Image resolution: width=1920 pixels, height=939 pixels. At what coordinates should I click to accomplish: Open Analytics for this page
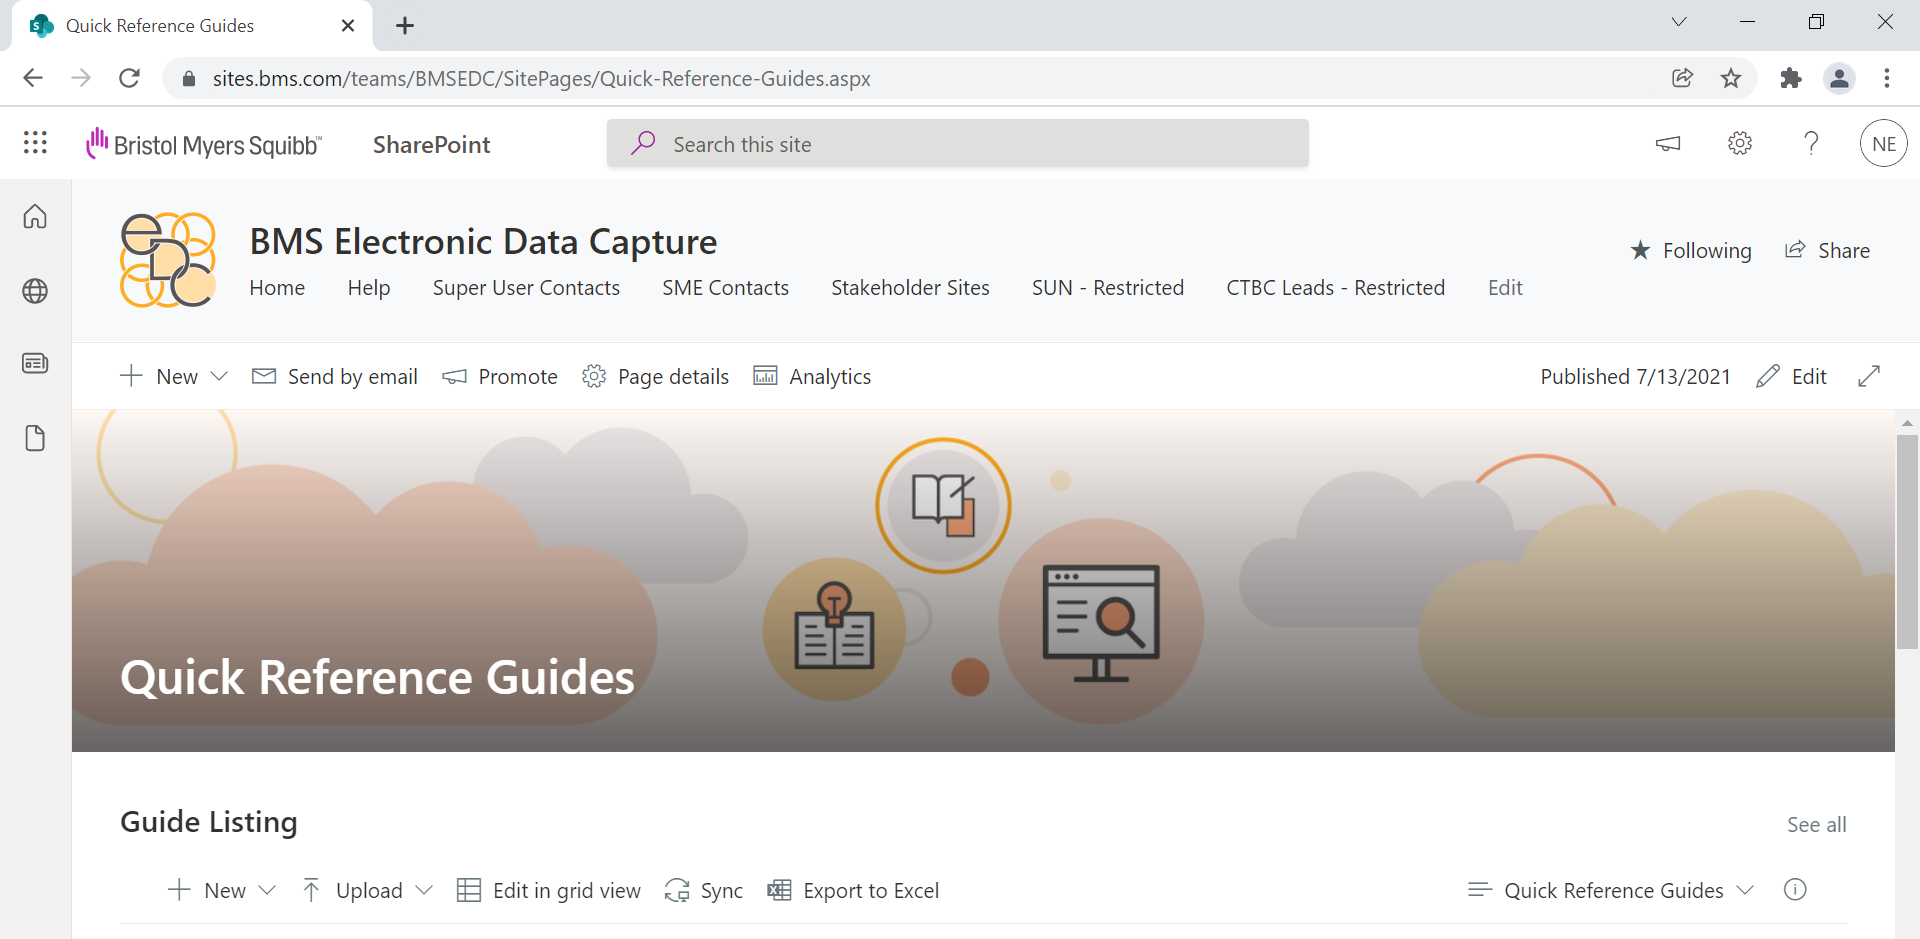[x=812, y=376]
